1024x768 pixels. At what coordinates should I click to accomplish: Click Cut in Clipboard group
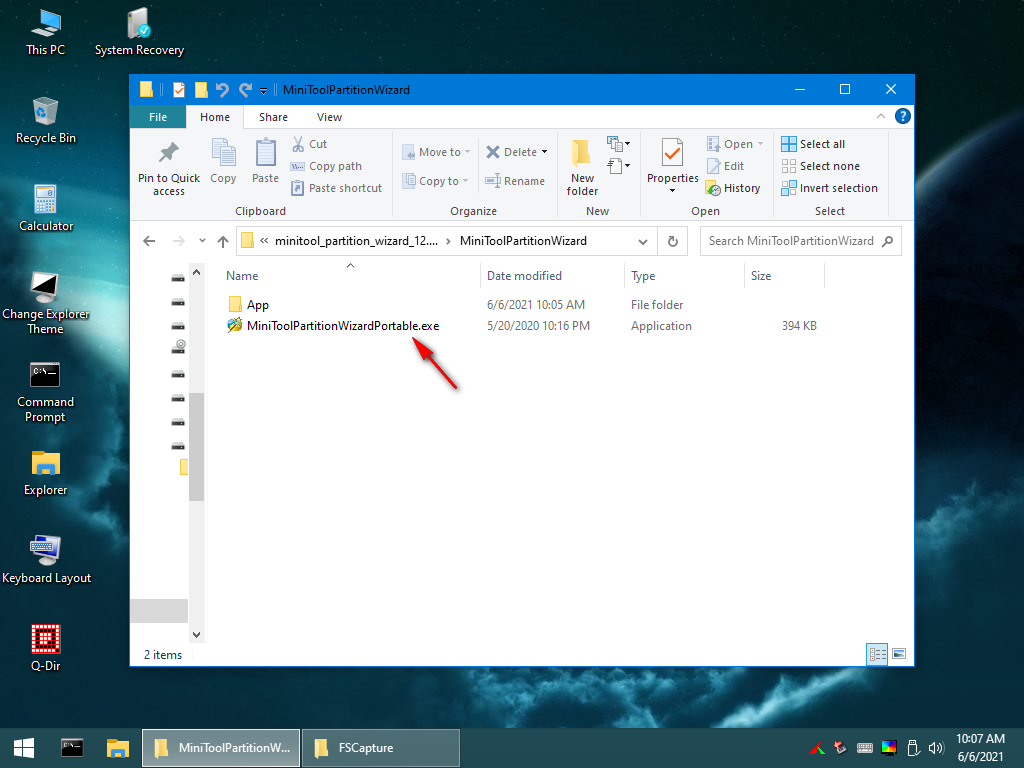click(310, 144)
